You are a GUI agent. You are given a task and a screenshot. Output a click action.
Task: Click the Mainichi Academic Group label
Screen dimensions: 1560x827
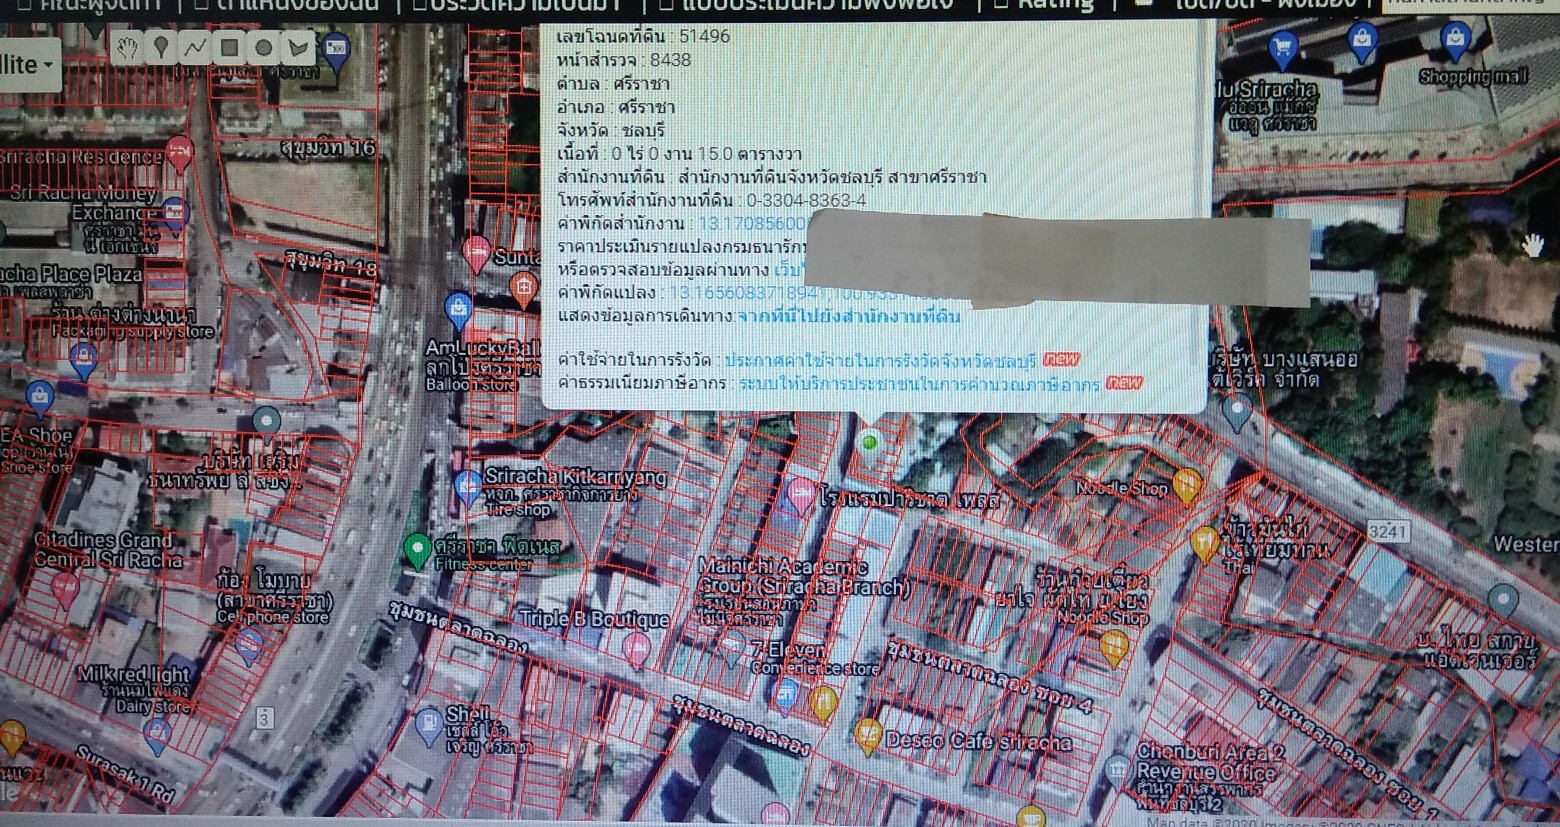804,577
